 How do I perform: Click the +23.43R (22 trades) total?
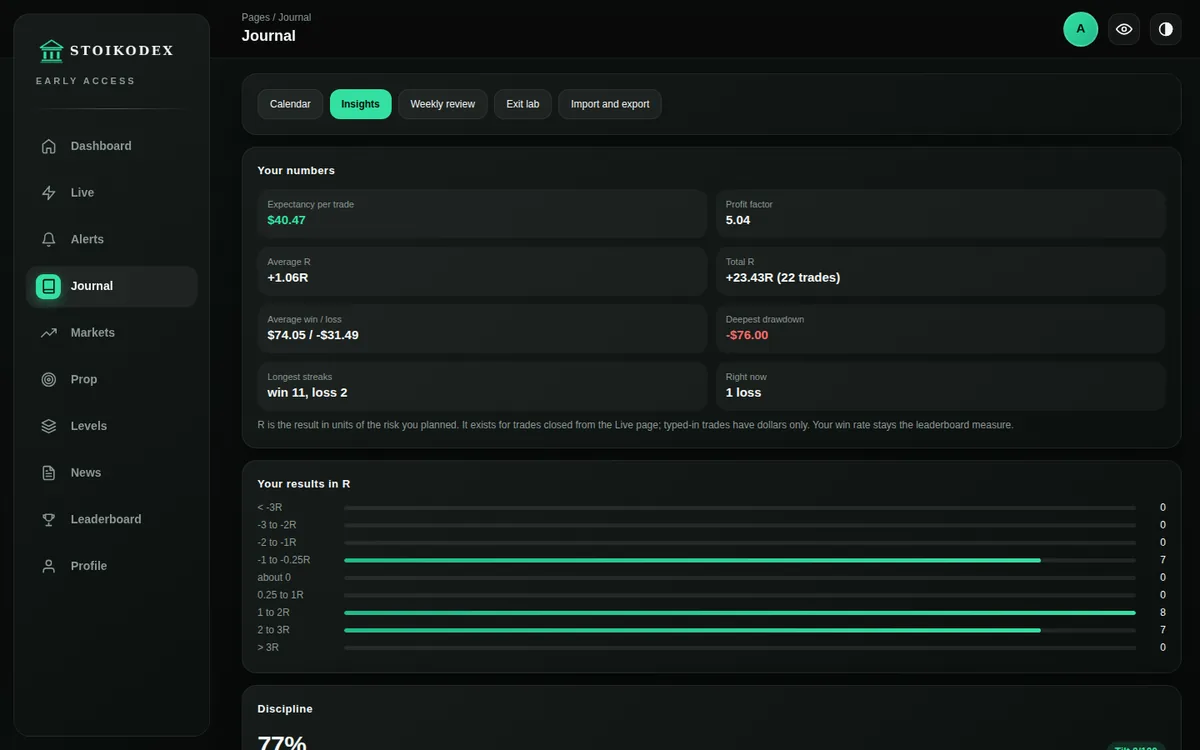pyautogui.click(x=783, y=277)
